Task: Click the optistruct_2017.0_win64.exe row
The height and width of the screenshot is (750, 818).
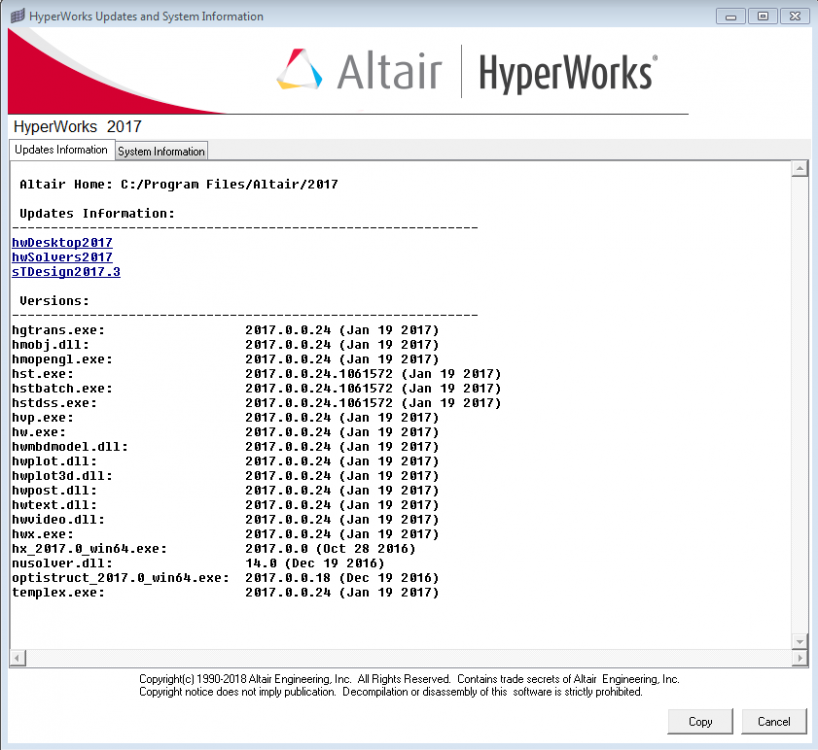Action: 225,578
